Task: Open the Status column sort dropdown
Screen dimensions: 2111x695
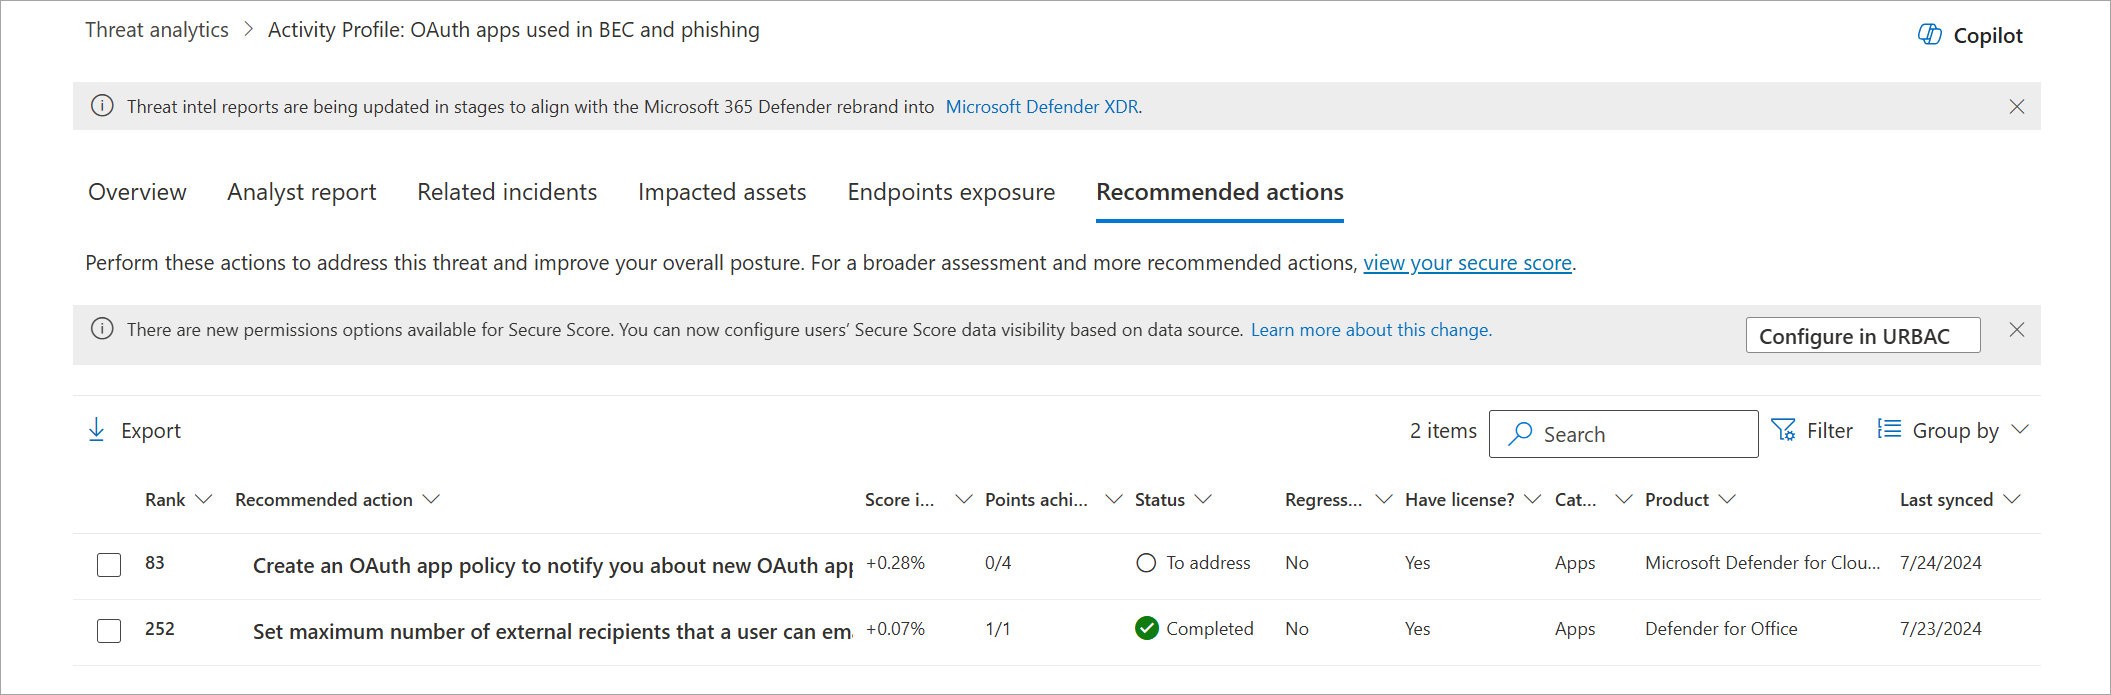Action: click(x=1203, y=499)
